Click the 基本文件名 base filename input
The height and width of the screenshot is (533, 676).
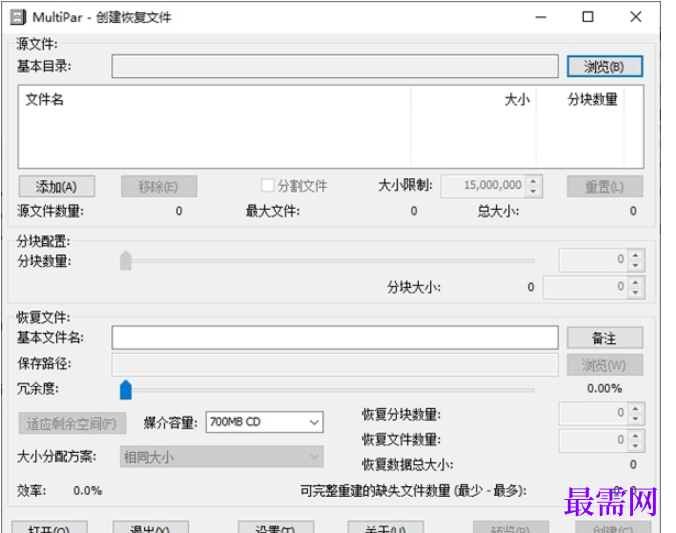pyautogui.click(x=335, y=337)
